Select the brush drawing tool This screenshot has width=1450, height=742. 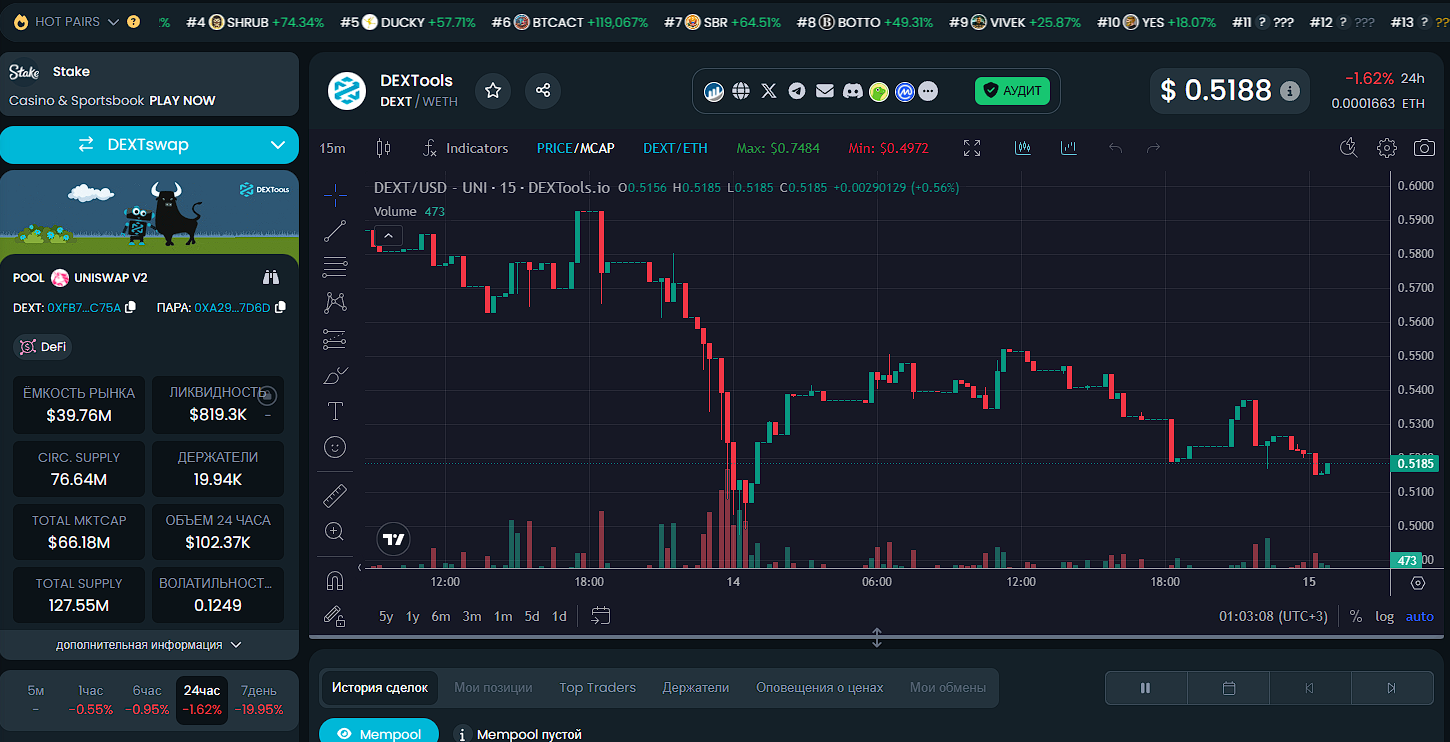point(336,376)
